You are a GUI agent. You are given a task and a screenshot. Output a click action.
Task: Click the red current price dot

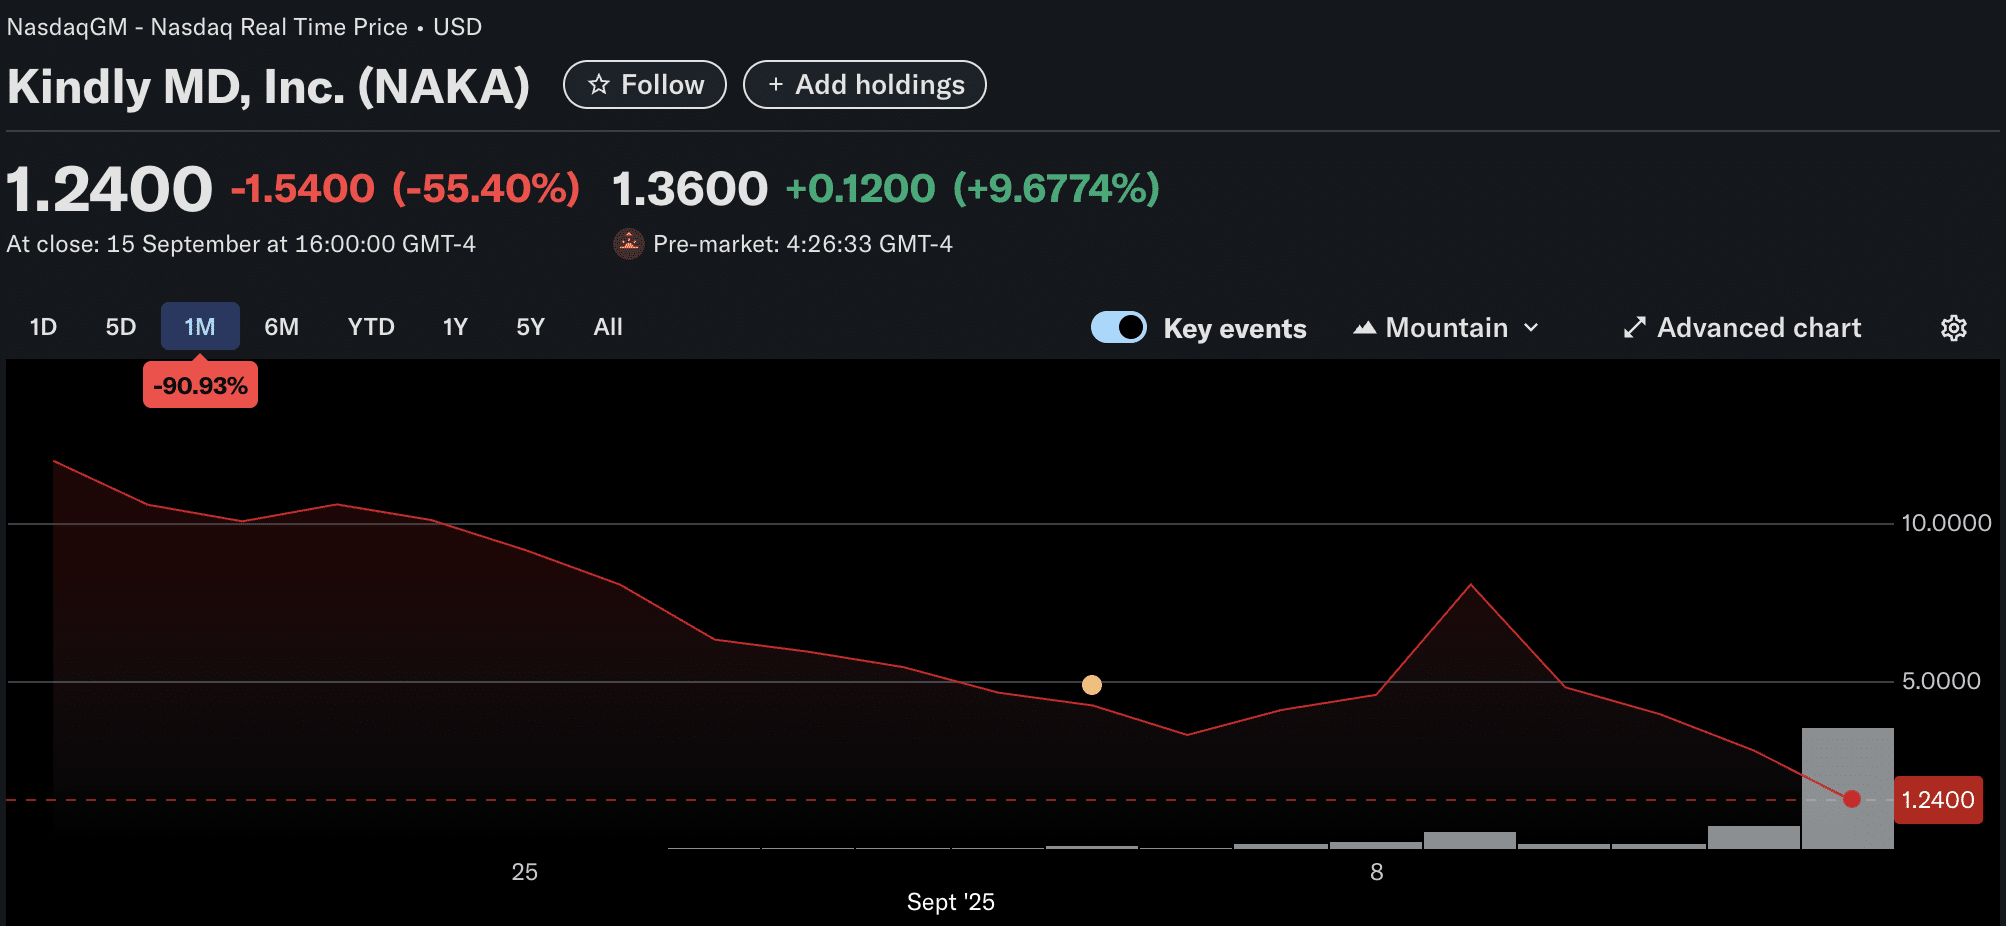[x=1851, y=799]
